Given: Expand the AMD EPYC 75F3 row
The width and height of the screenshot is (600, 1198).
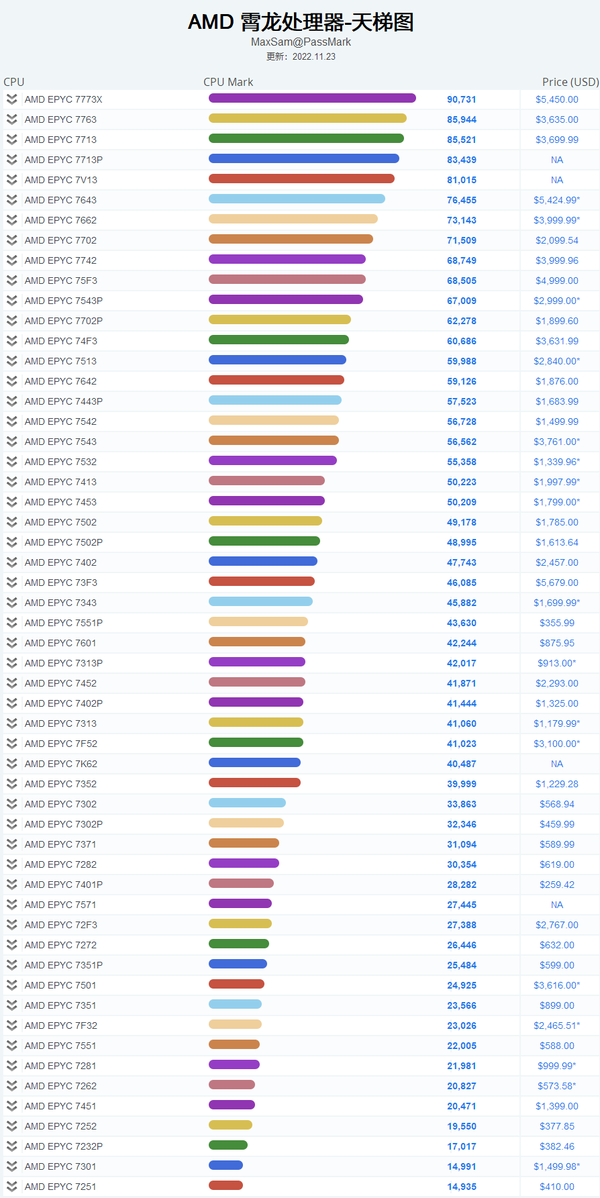Looking at the screenshot, I should tap(11, 280).
